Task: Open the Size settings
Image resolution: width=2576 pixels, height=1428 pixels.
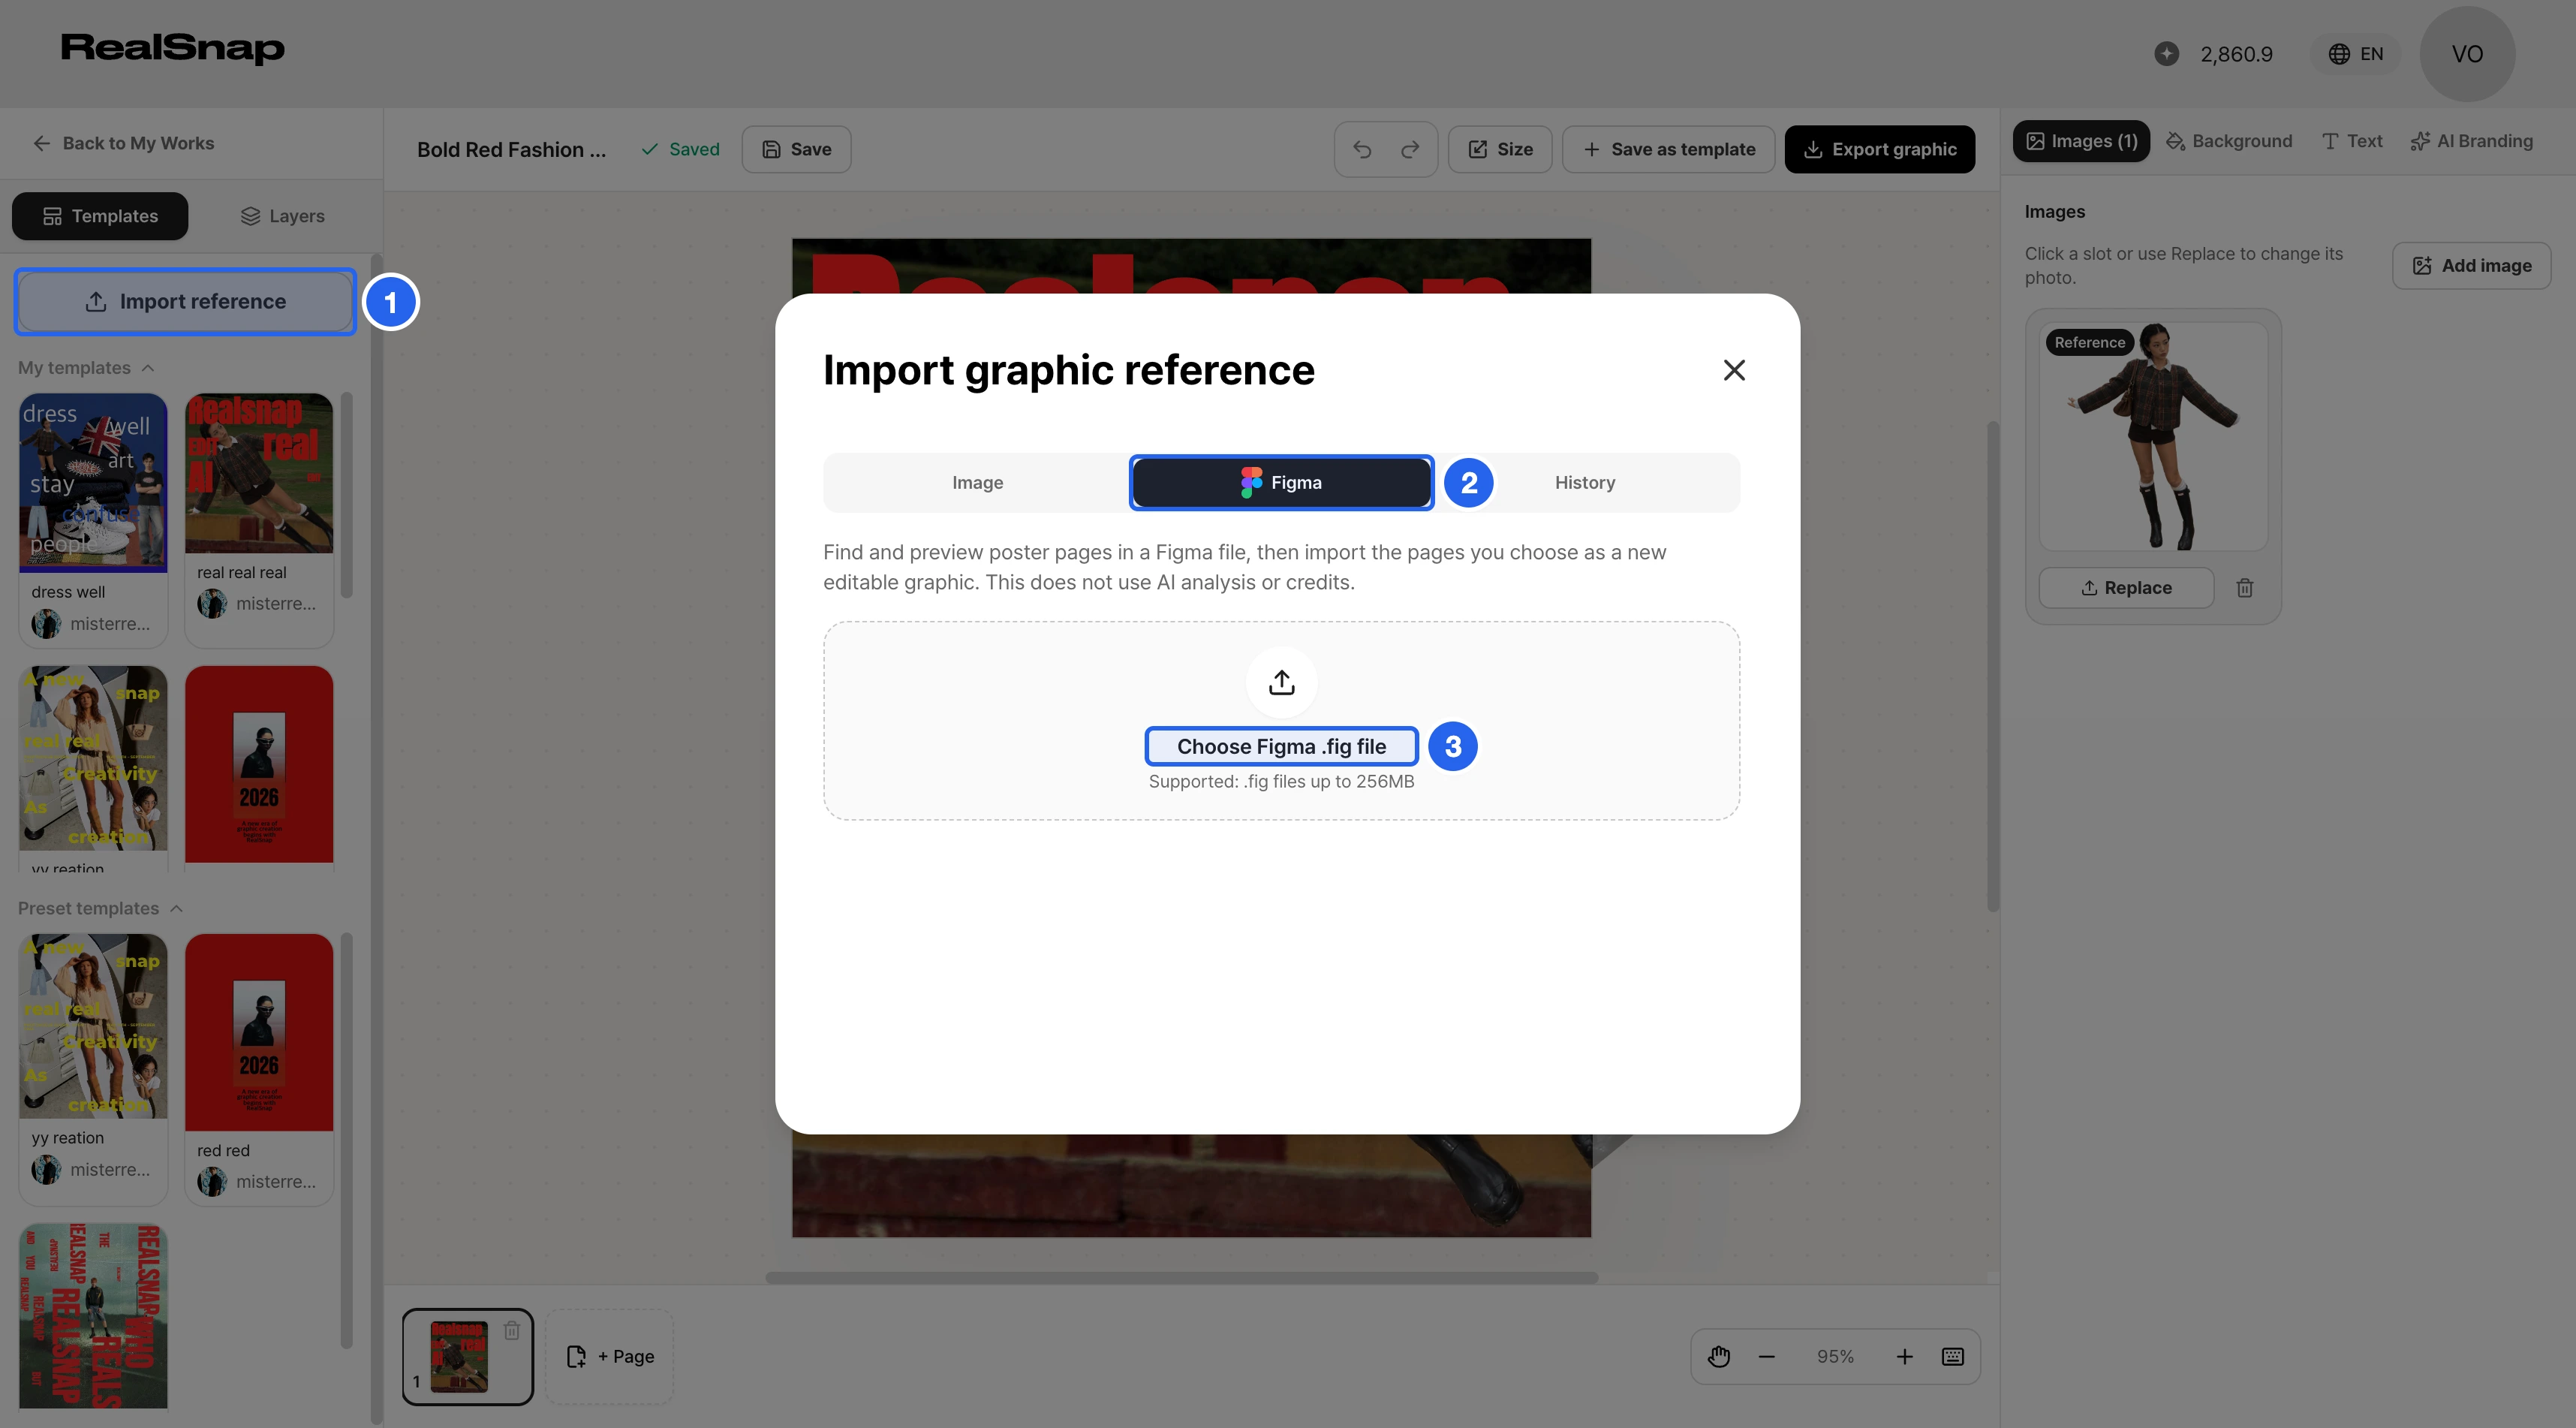Action: click(x=1500, y=149)
